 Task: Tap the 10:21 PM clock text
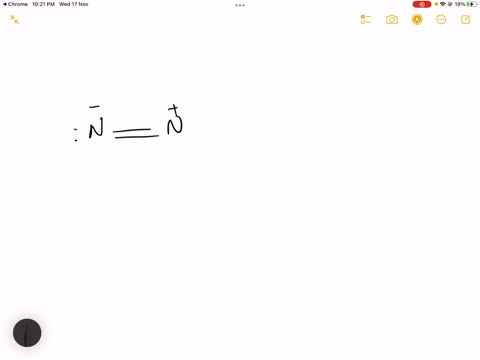pyautogui.click(x=43, y=4)
